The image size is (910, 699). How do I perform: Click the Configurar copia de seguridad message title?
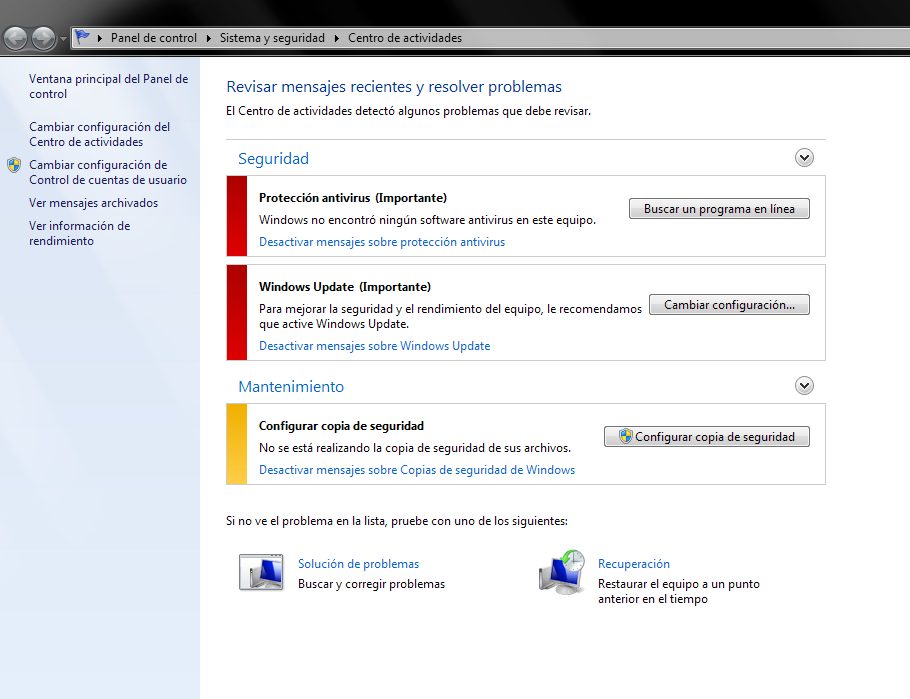(341, 426)
